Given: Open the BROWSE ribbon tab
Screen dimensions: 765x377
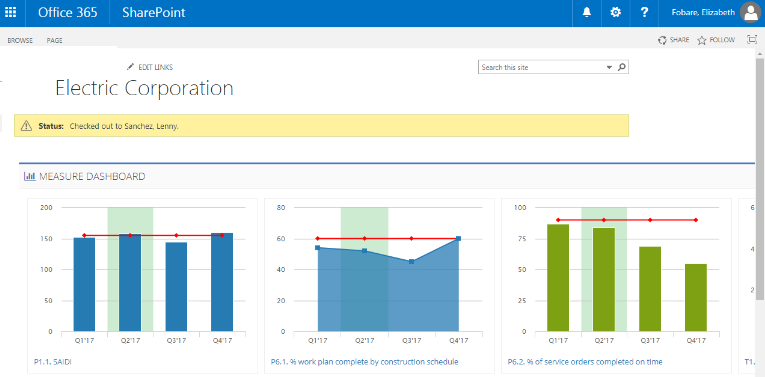Looking at the screenshot, I should point(20,40).
